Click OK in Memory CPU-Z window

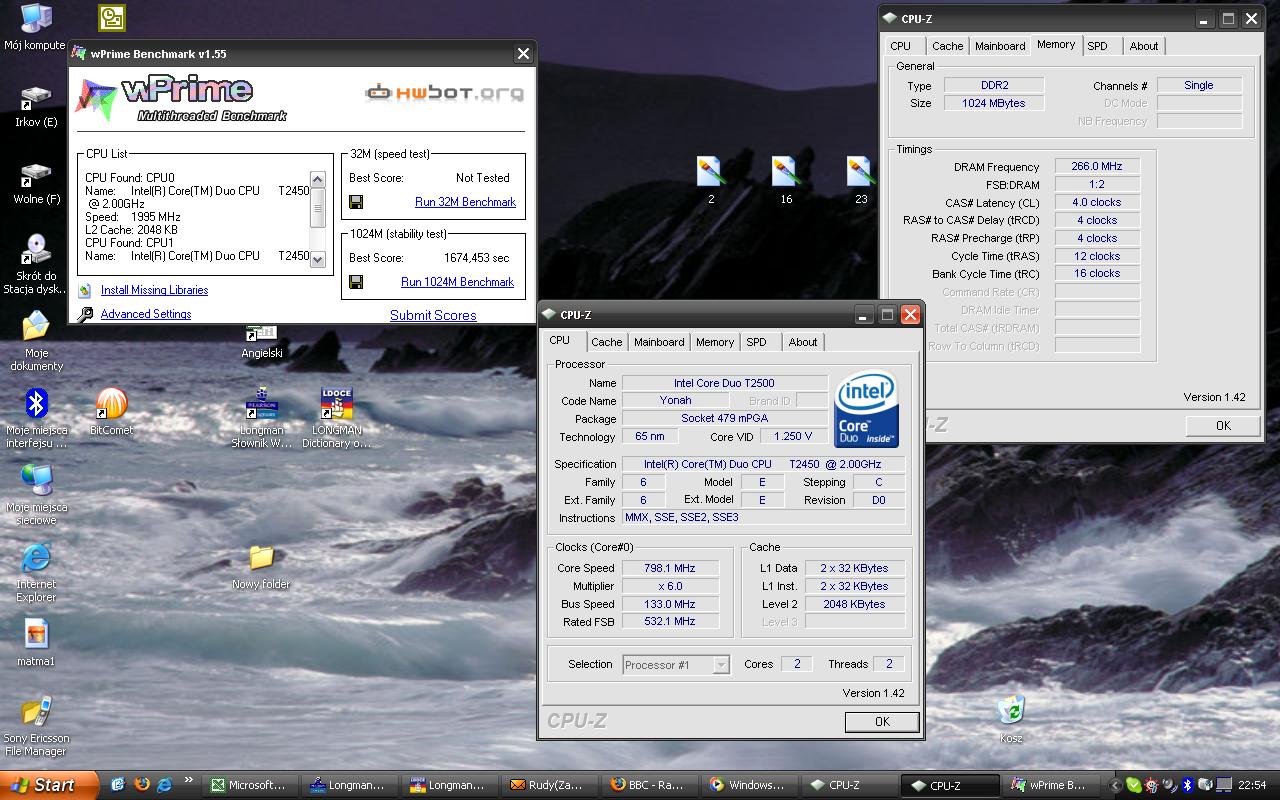pos(1222,425)
